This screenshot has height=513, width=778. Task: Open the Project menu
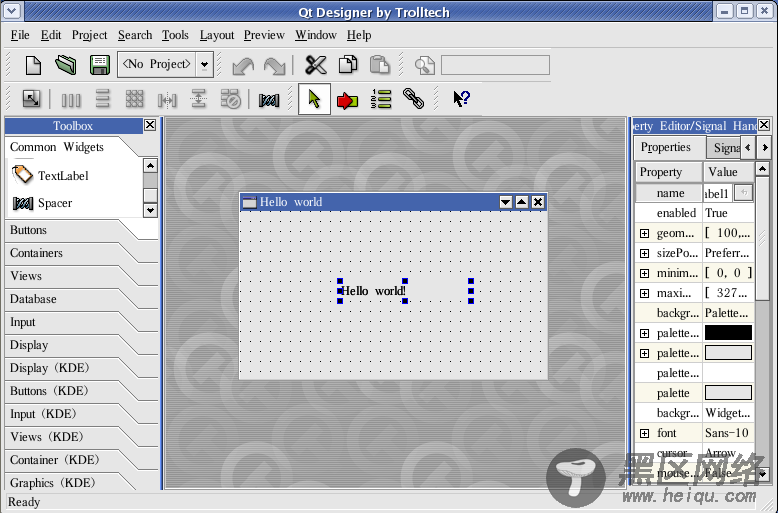click(x=89, y=35)
